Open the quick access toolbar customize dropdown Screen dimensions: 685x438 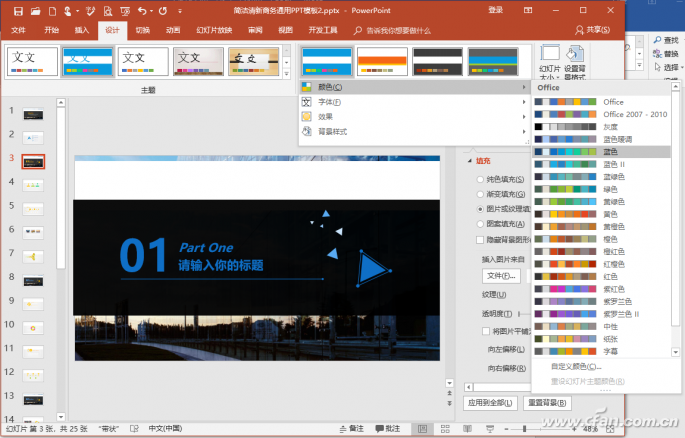pyautogui.click(x=180, y=11)
